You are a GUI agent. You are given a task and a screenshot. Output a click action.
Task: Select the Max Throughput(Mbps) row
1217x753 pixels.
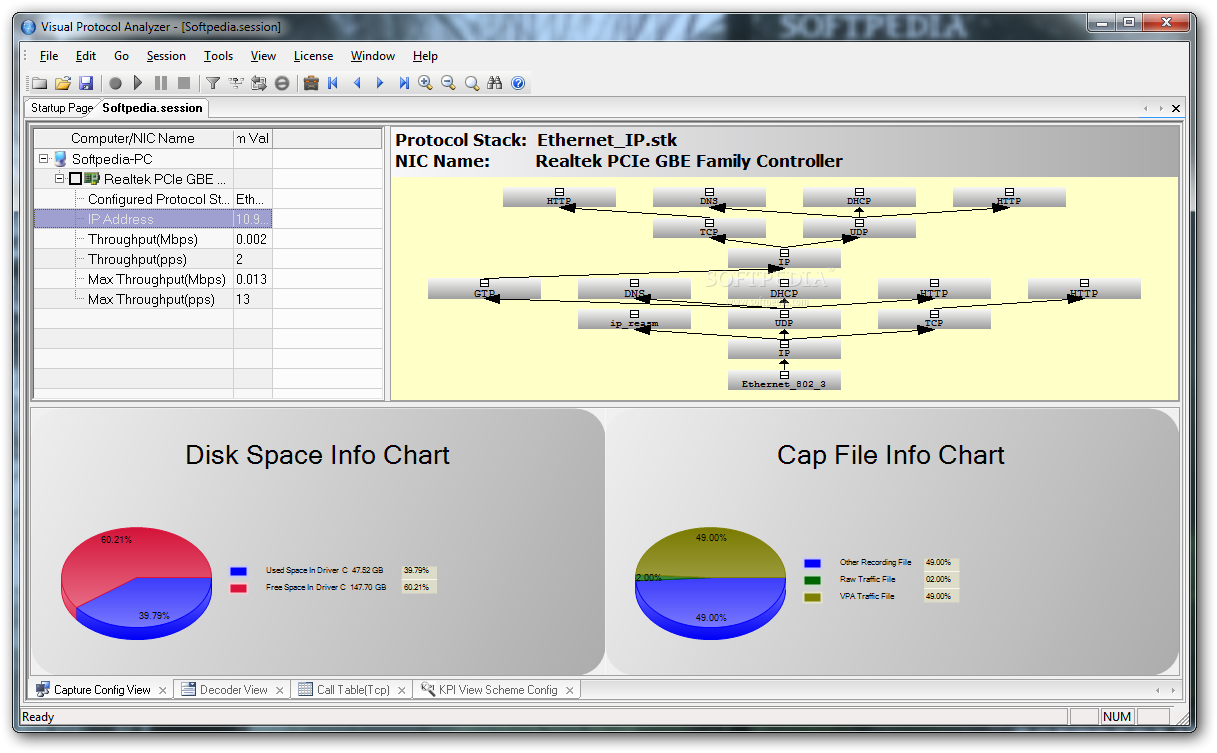tap(153, 279)
